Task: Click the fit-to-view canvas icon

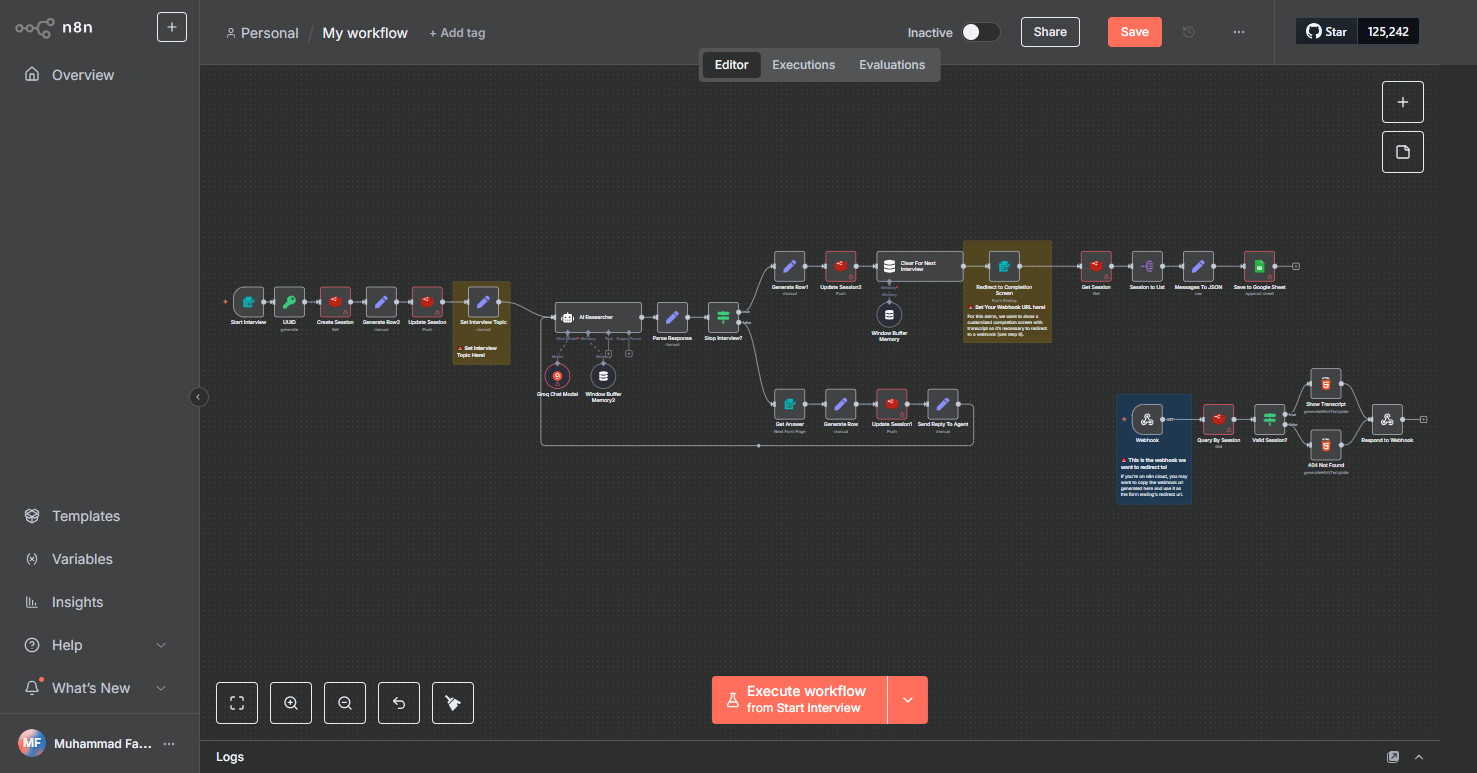Action: coord(237,703)
